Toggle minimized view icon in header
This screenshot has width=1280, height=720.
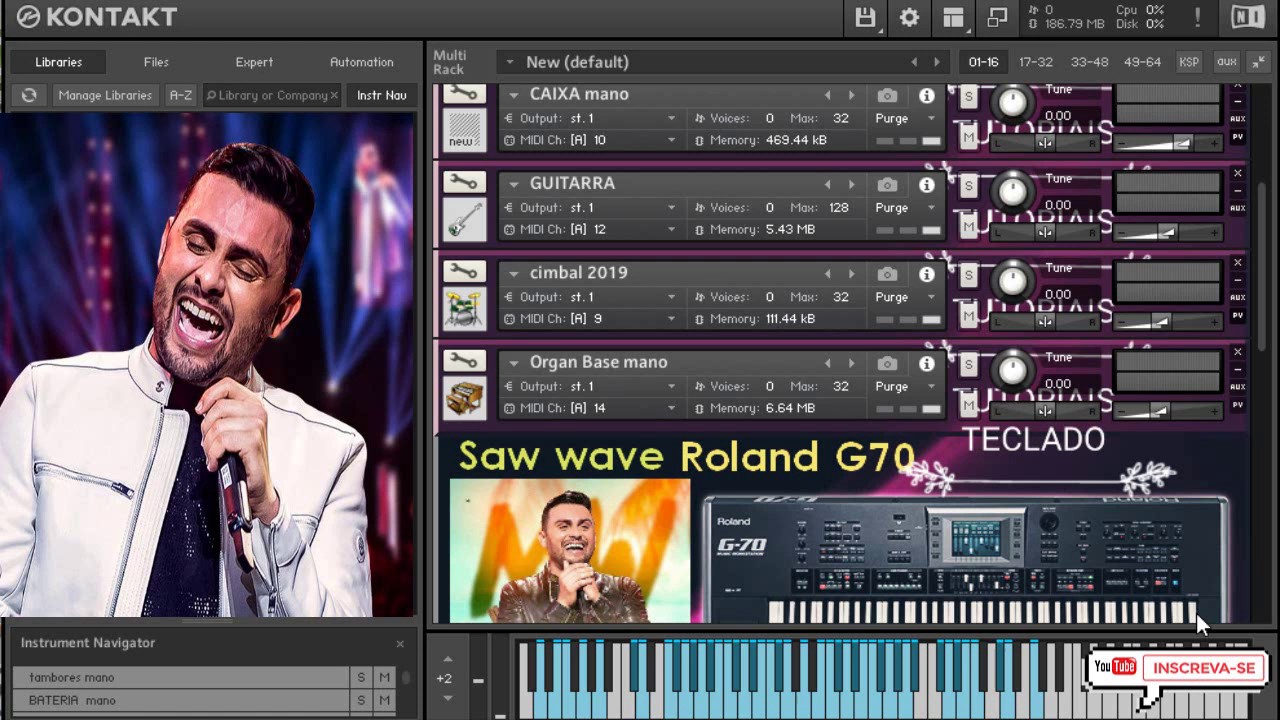point(997,18)
